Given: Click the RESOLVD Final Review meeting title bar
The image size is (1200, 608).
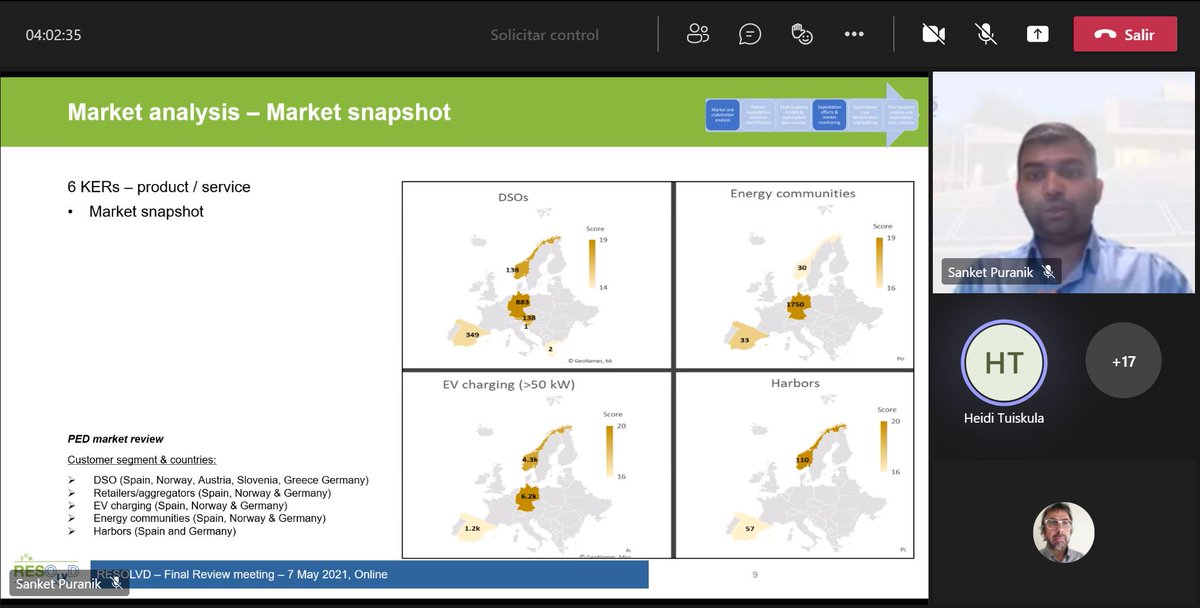Looking at the screenshot, I should 370,574.
